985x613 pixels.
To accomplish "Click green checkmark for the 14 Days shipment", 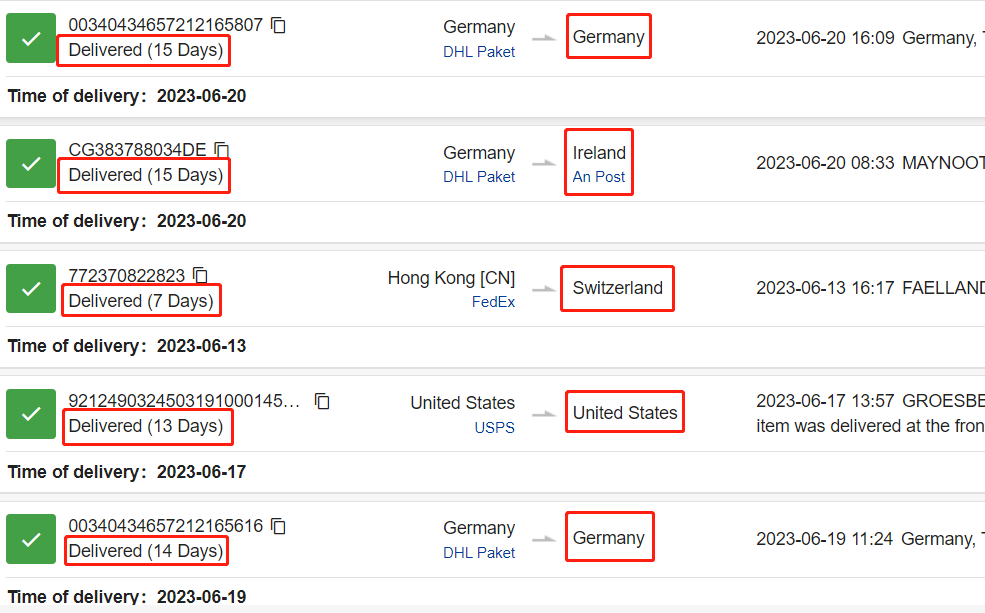I will pos(31,539).
